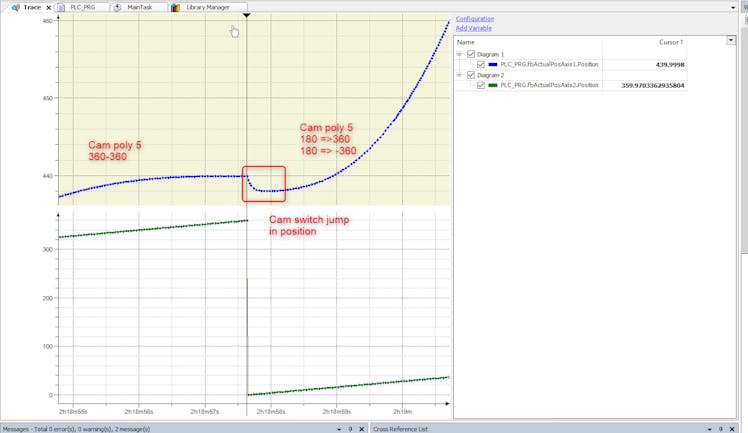Collapse the Diagram 1 tree node
The image size is (748, 433).
(x=460, y=54)
